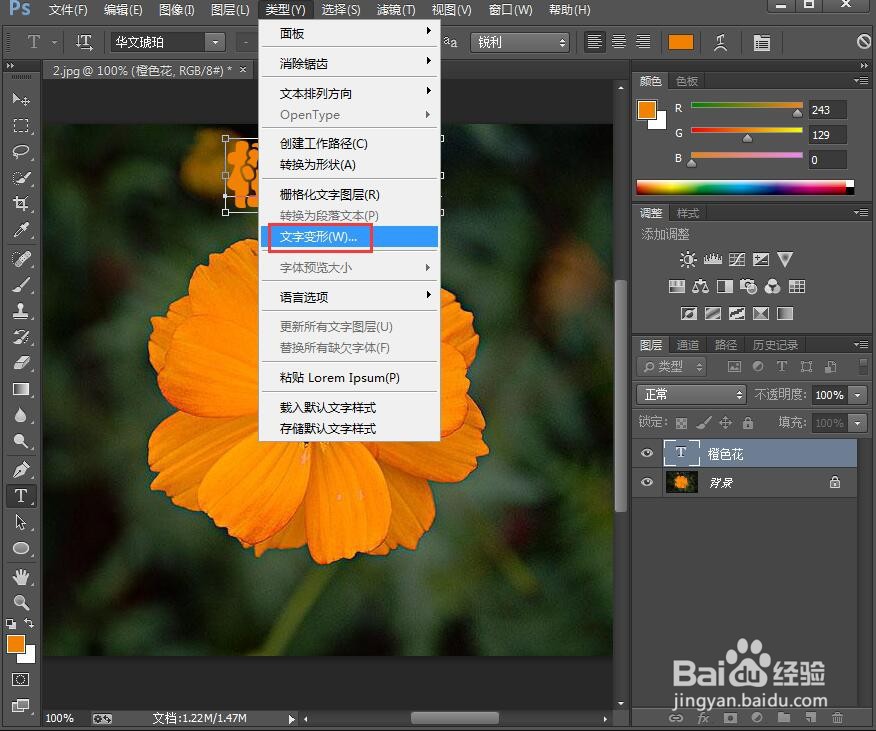Expand the 面板 submenu
The image size is (876, 731).
[x=349, y=34]
